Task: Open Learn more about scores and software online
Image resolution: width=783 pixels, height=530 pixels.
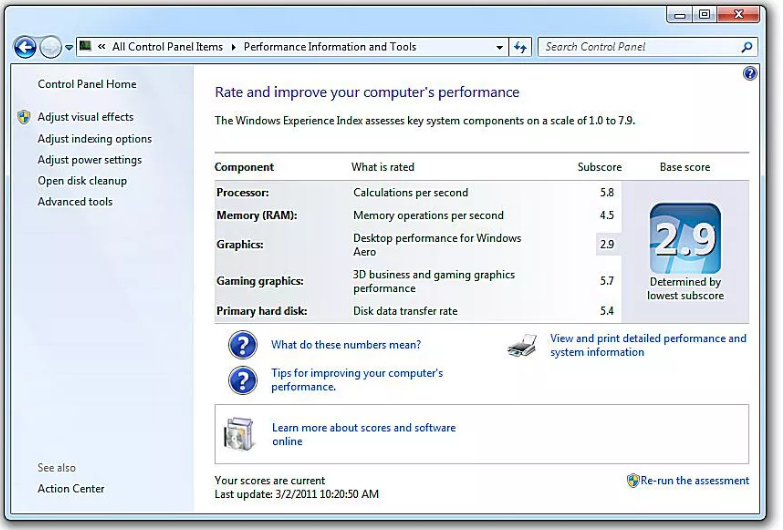Action: point(364,435)
